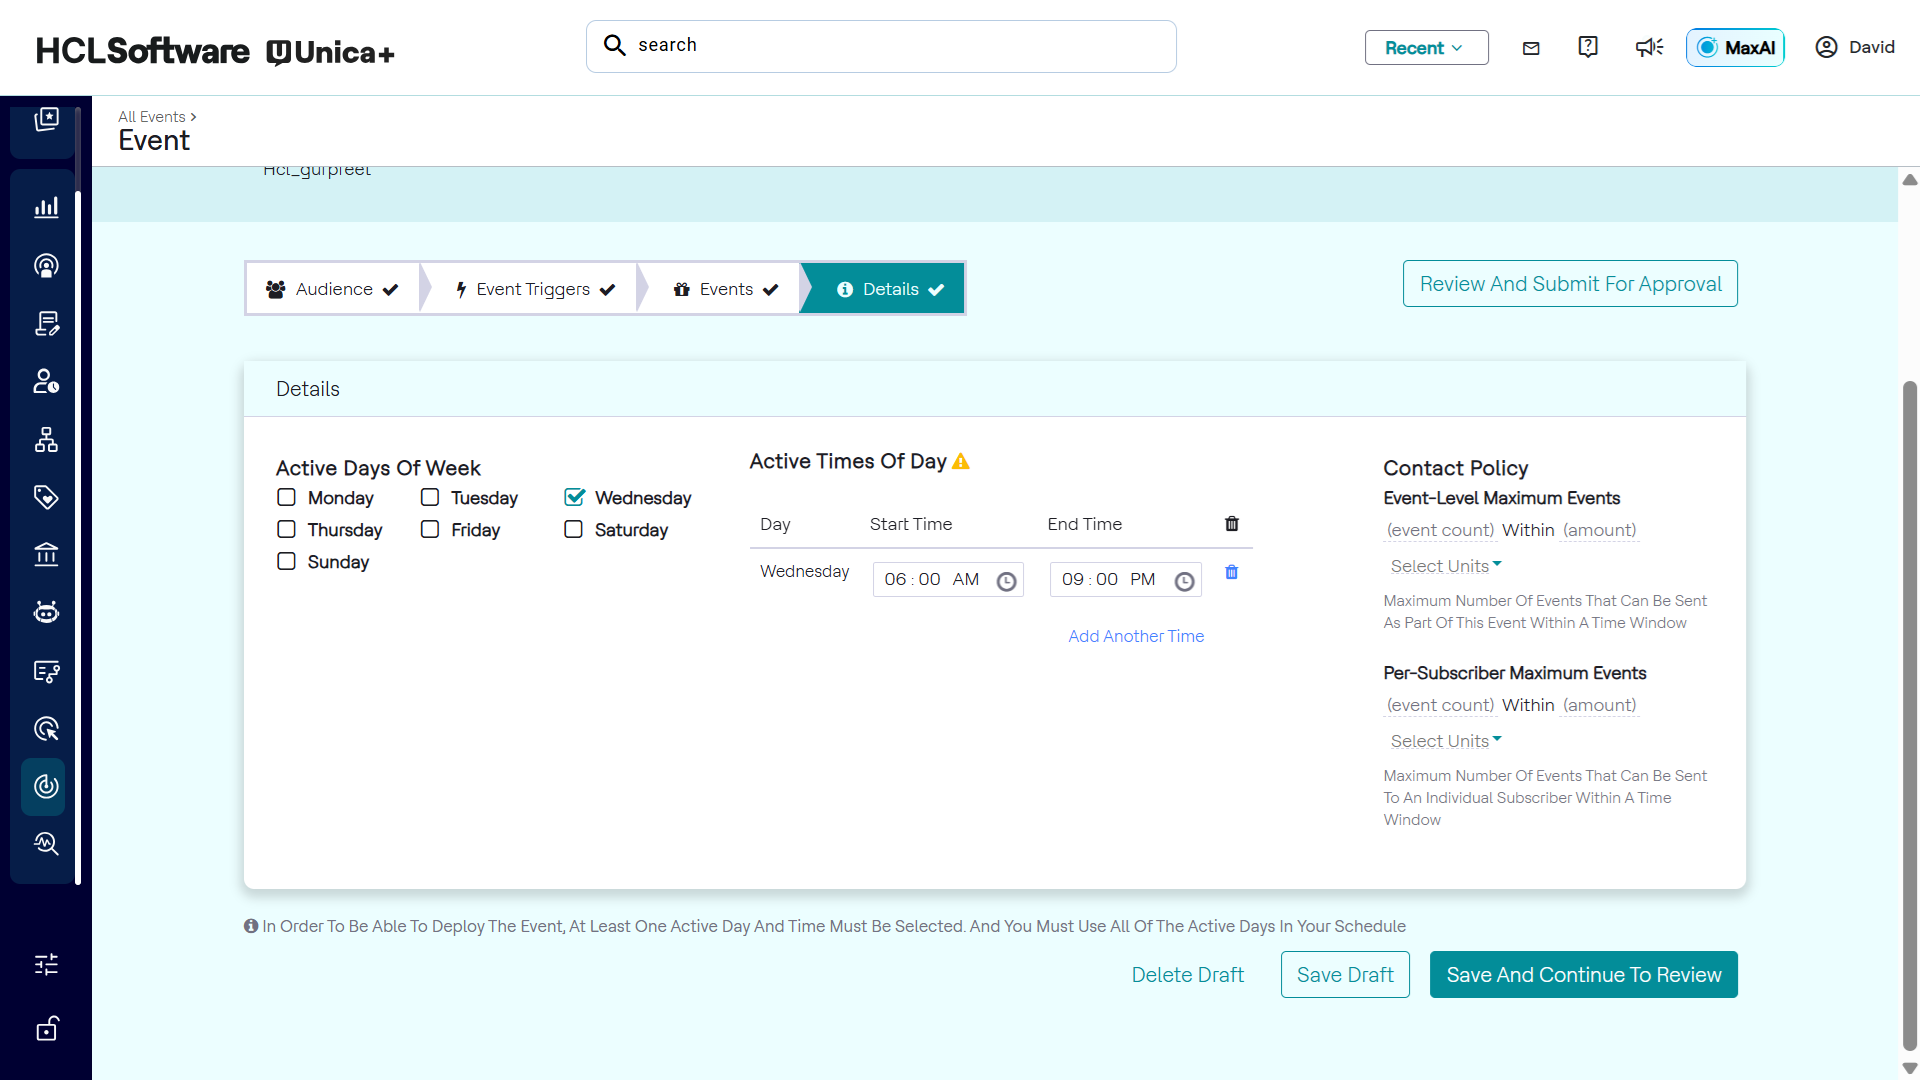Screen dimensions: 1920x1080
Task: Click the blue trash icon for Wednesday row
Action: (x=1232, y=572)
